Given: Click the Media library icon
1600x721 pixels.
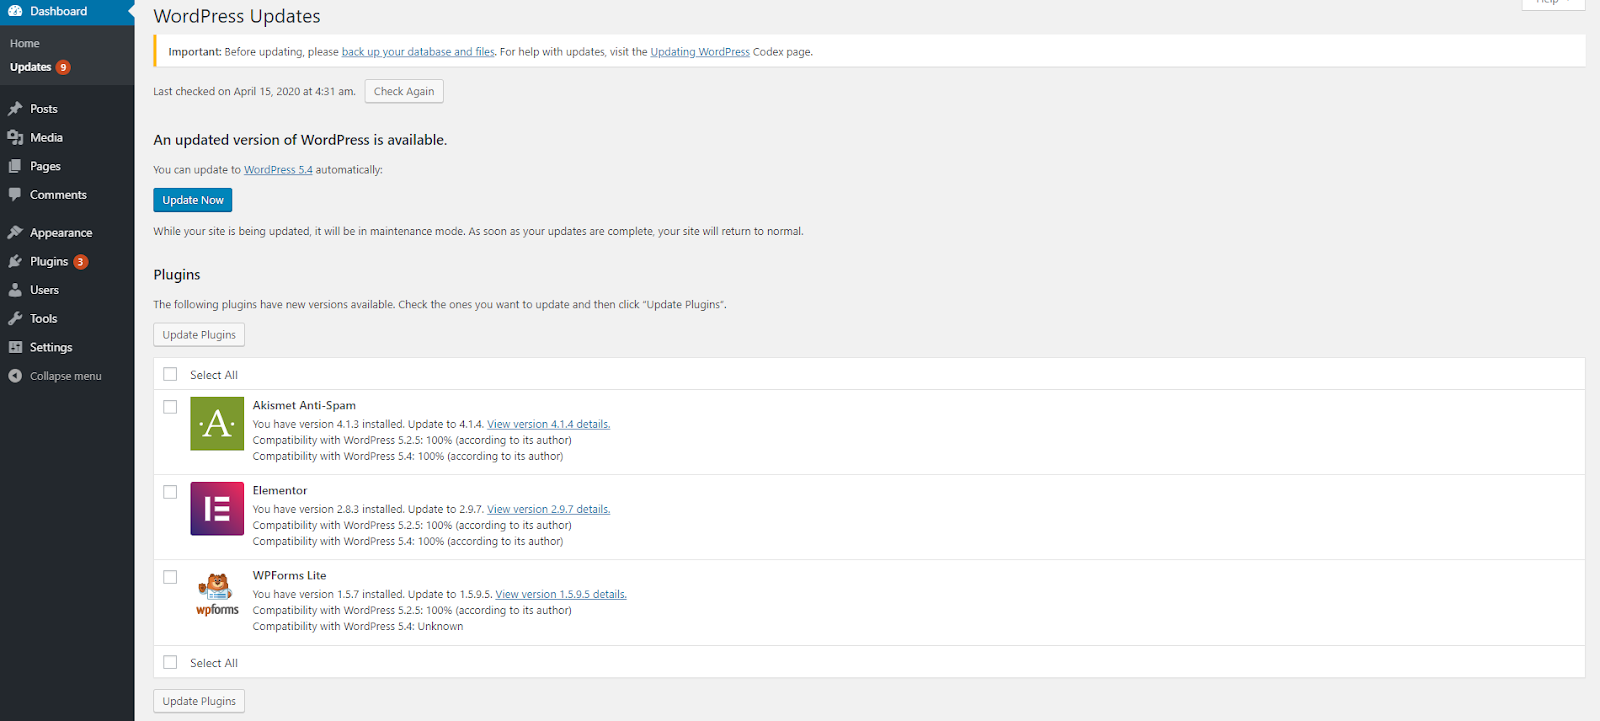Looking at the screenshot, I should pyautogui.click(x=15, y=138).
